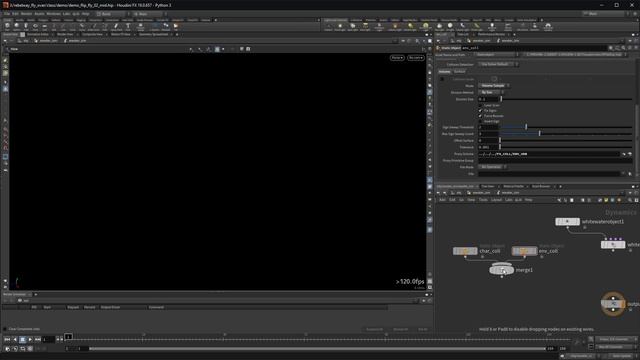The width and height of the screenshot is (640, 360).
Task: Open the Render menu in main menu bar
Action: click(x=27, y=14)
